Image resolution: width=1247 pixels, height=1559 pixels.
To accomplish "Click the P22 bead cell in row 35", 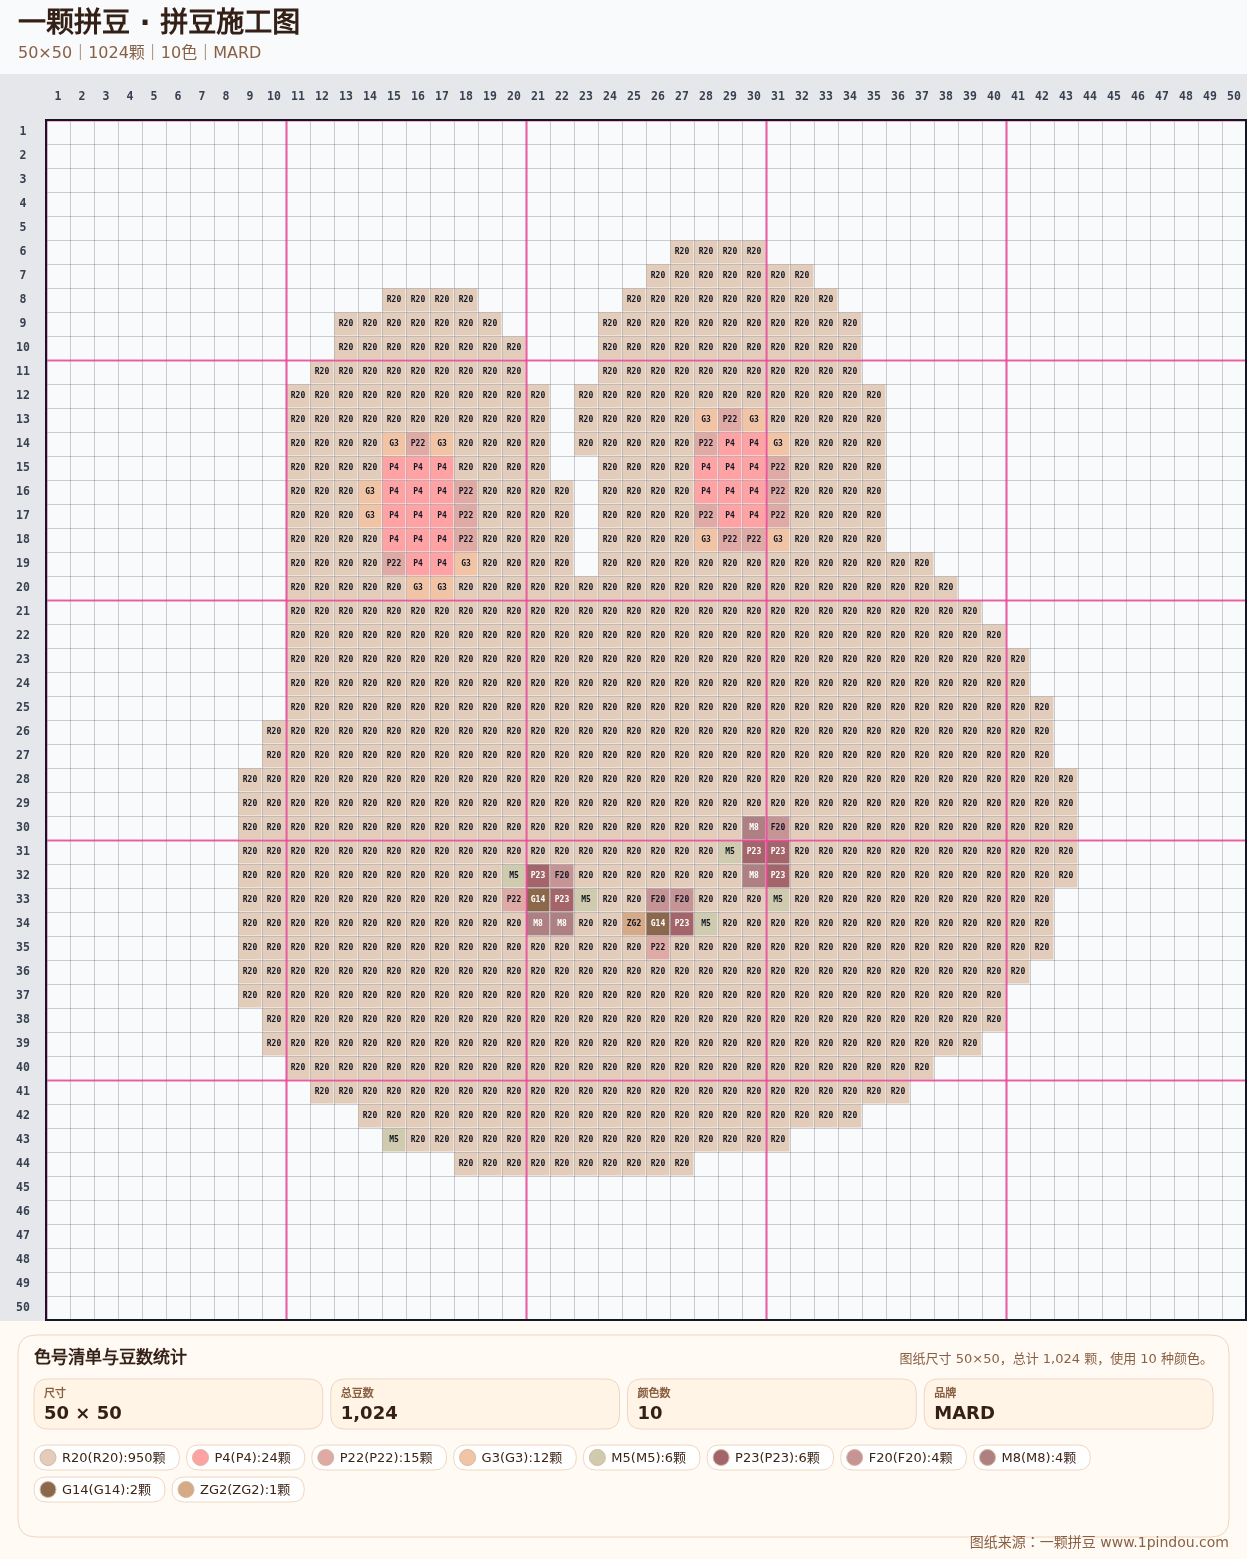I will [x=658, y=947].
